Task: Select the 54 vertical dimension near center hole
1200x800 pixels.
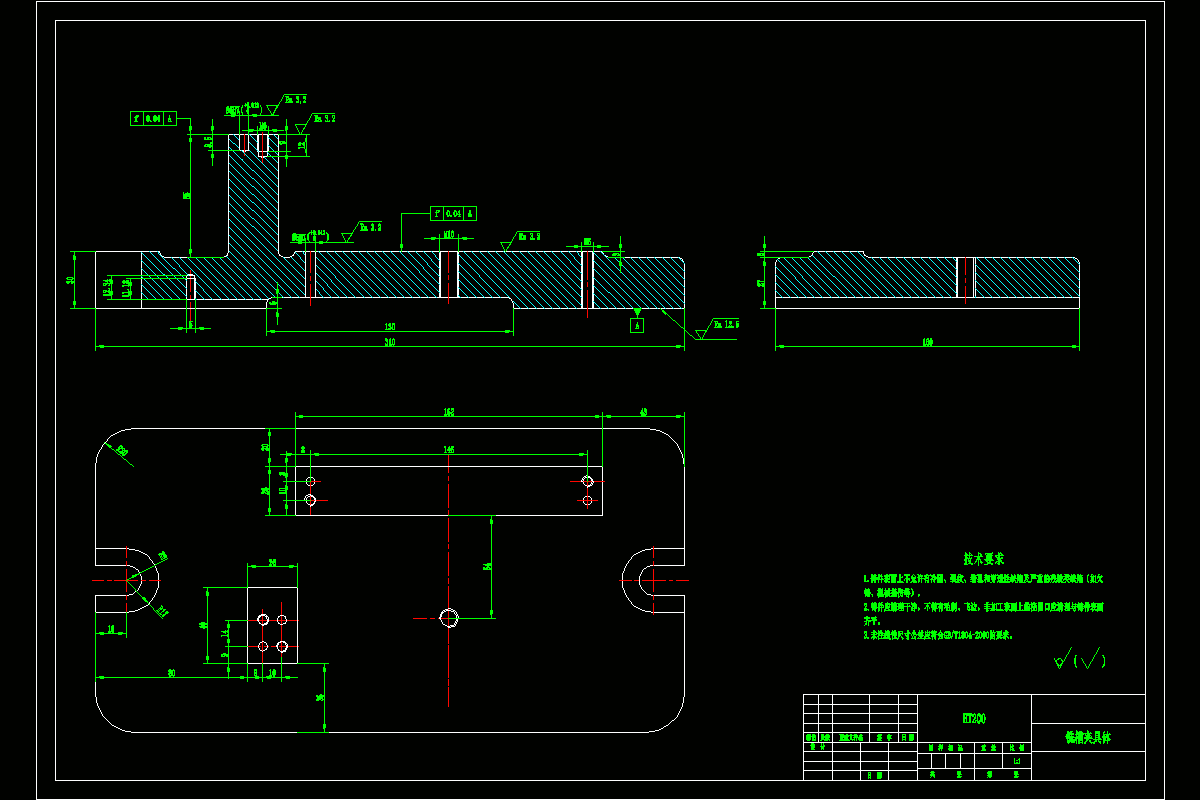Action: (487, 566)
